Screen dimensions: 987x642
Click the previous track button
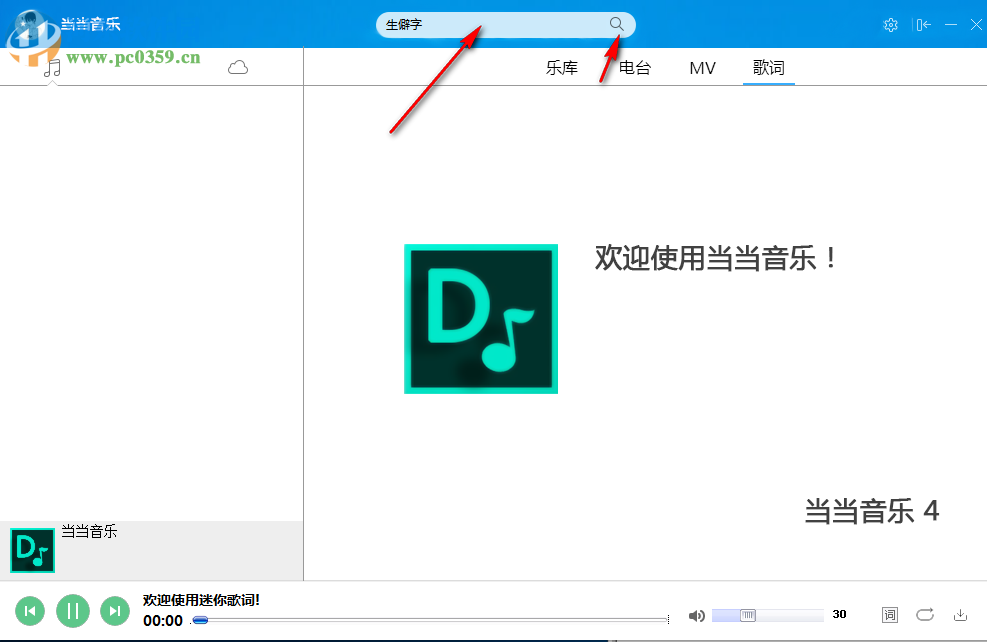point(30,611)
